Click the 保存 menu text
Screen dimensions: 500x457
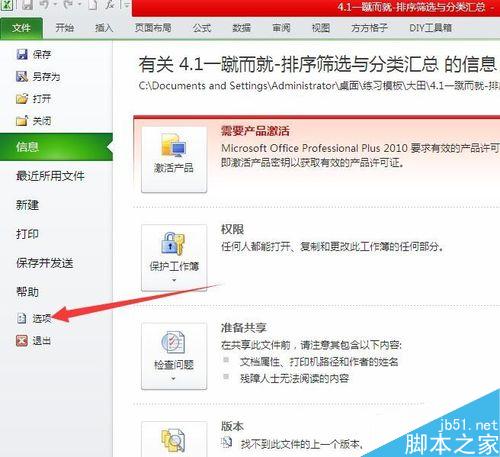click(x=42, y=54)
